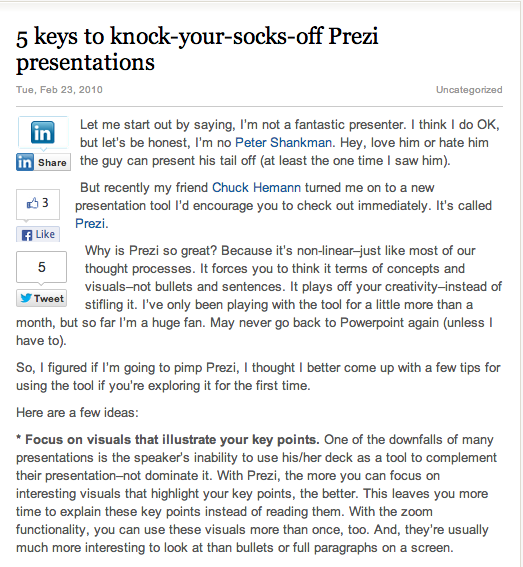Click the large LinkedIn logo above Share
The image size is (523, 567).
click(43, 132)
